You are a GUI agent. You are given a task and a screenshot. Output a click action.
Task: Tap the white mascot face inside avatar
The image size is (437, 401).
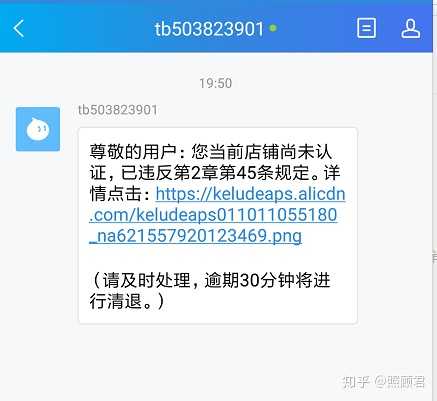click(x=38, y=129)
